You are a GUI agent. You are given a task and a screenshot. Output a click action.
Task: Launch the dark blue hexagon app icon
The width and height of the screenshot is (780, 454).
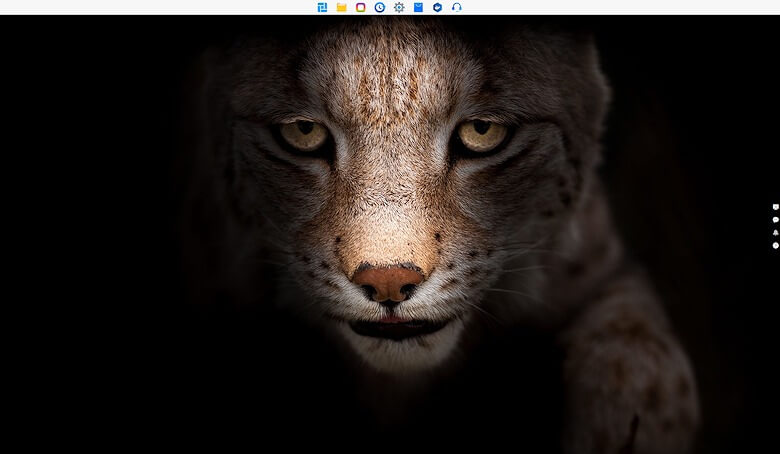[437, 7]
